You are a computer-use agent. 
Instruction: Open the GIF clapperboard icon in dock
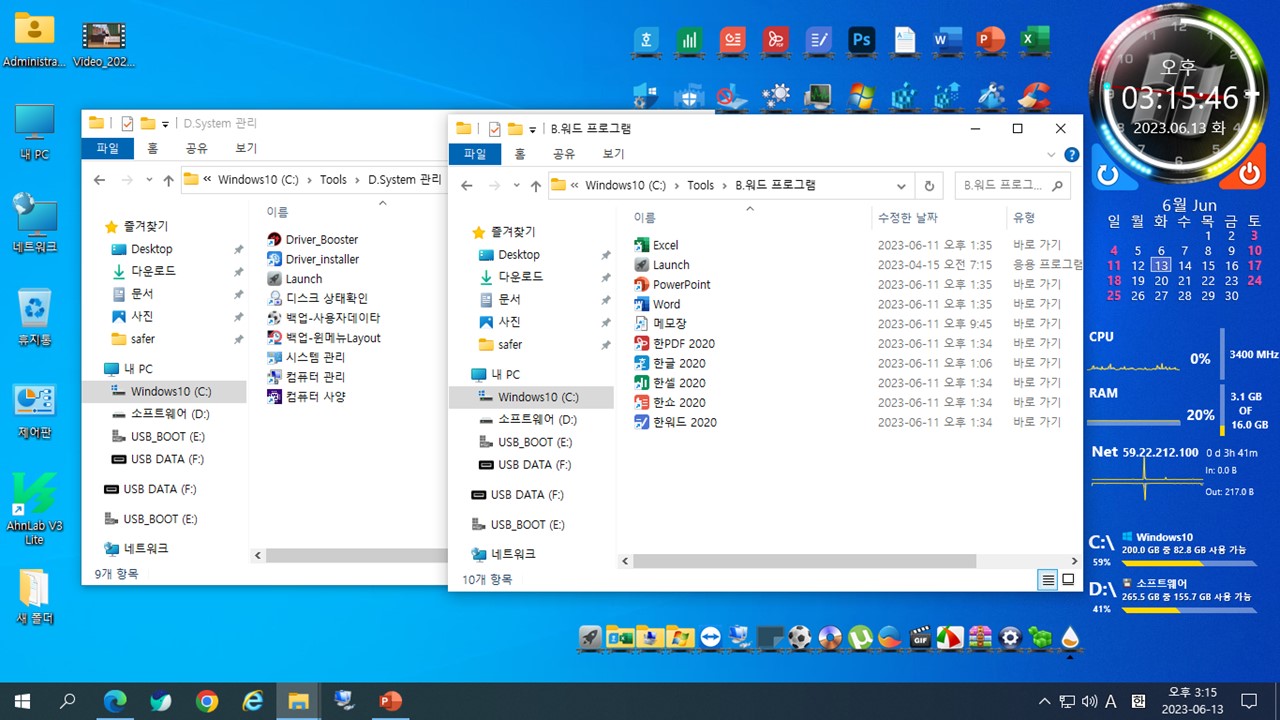tap(920, 637)
